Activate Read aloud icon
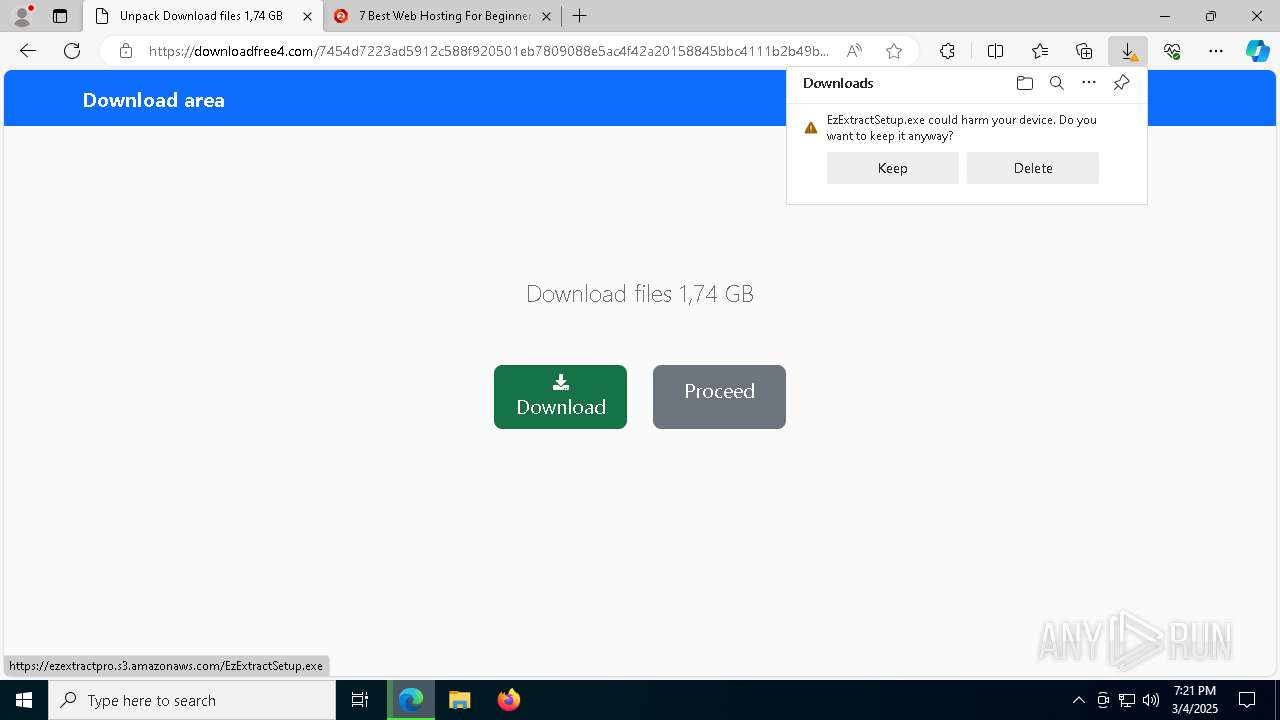 click(x=854, y=51)
